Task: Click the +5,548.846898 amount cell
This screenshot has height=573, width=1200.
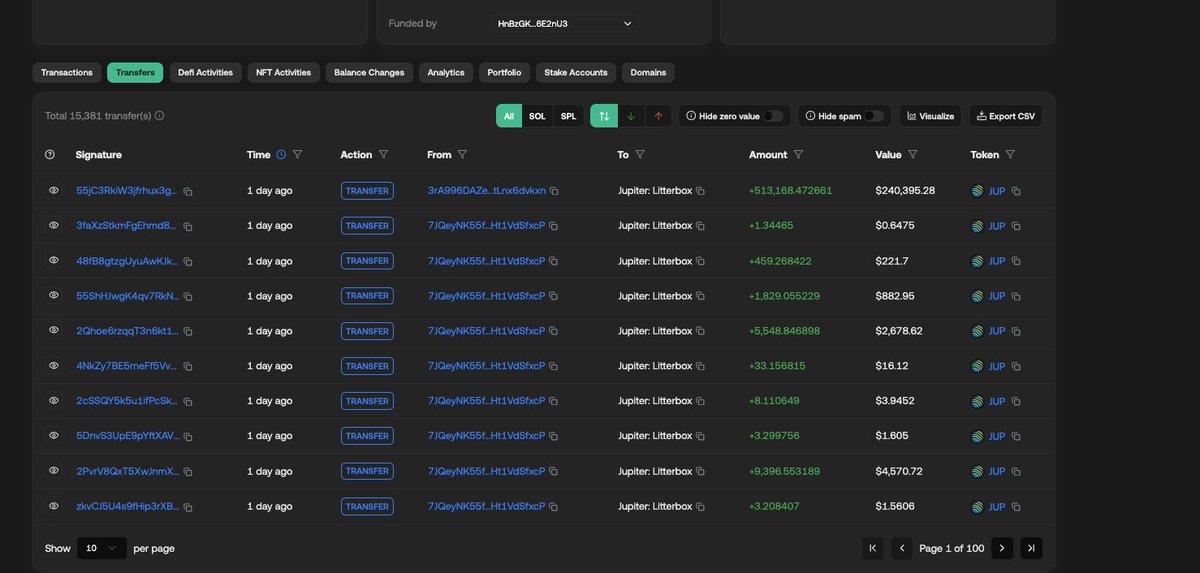Action: coord(784,331)
